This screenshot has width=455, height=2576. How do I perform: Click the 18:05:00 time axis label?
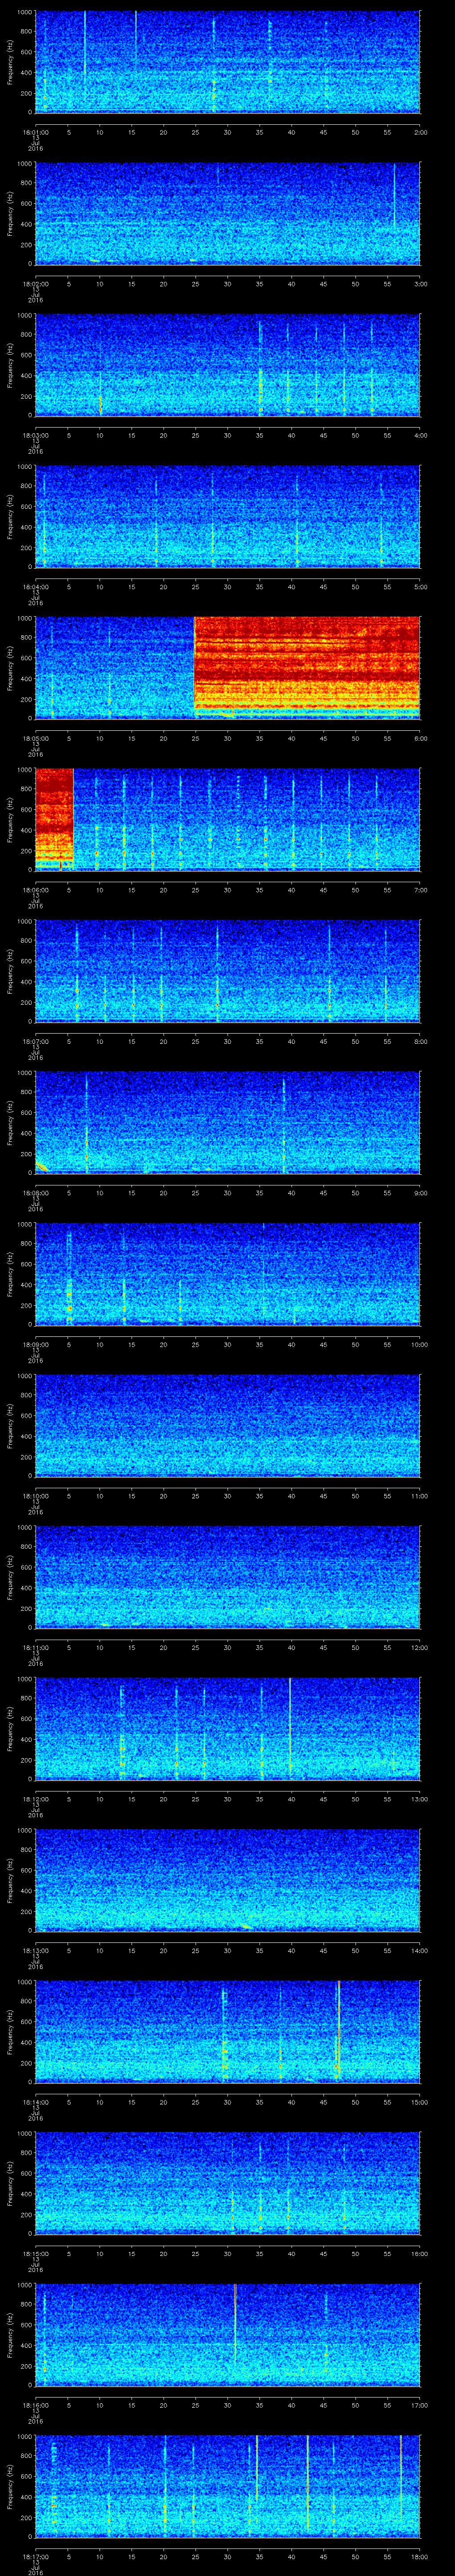(x=35, y=738)
